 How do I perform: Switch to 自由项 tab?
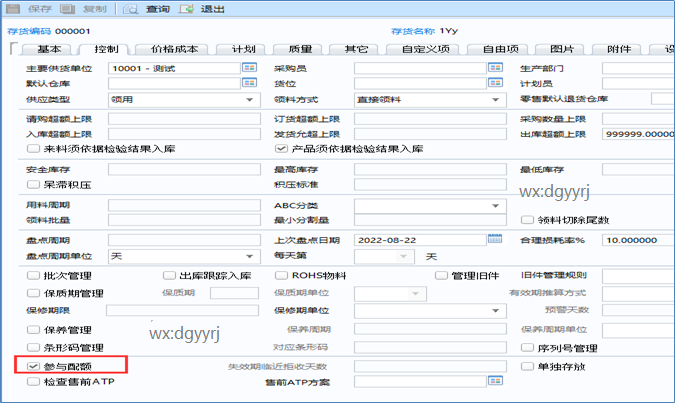pyautogui.click(x=500, y=49)
